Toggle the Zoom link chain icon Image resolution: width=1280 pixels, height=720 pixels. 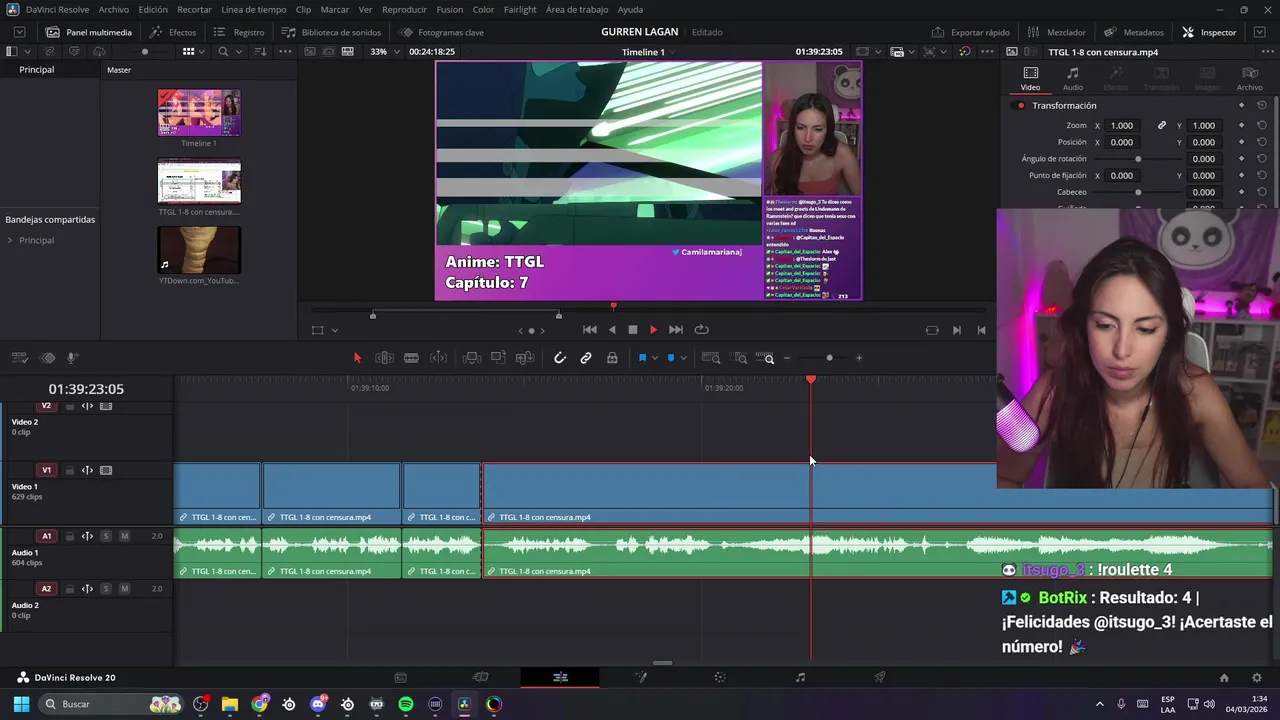point(1162,126)
